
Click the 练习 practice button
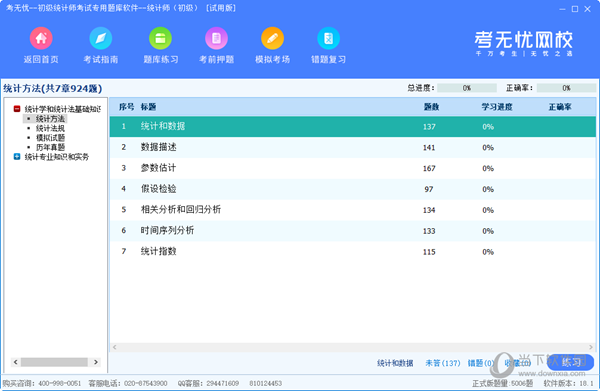(x=570, y=362)
